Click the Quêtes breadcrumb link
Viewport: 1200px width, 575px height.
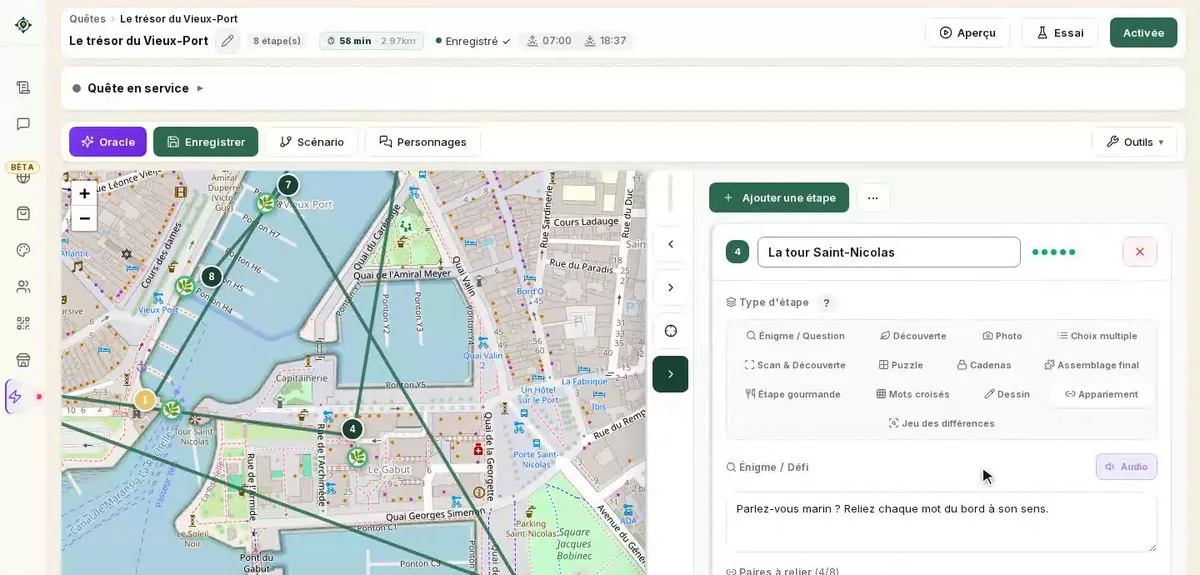coord(87,19)
